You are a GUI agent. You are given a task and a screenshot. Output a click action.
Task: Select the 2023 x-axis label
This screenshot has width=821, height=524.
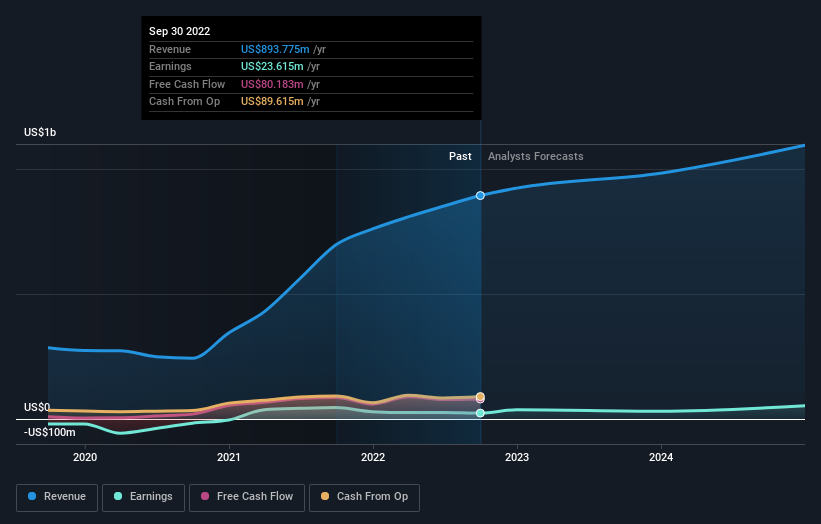click(x=517, y=458)
